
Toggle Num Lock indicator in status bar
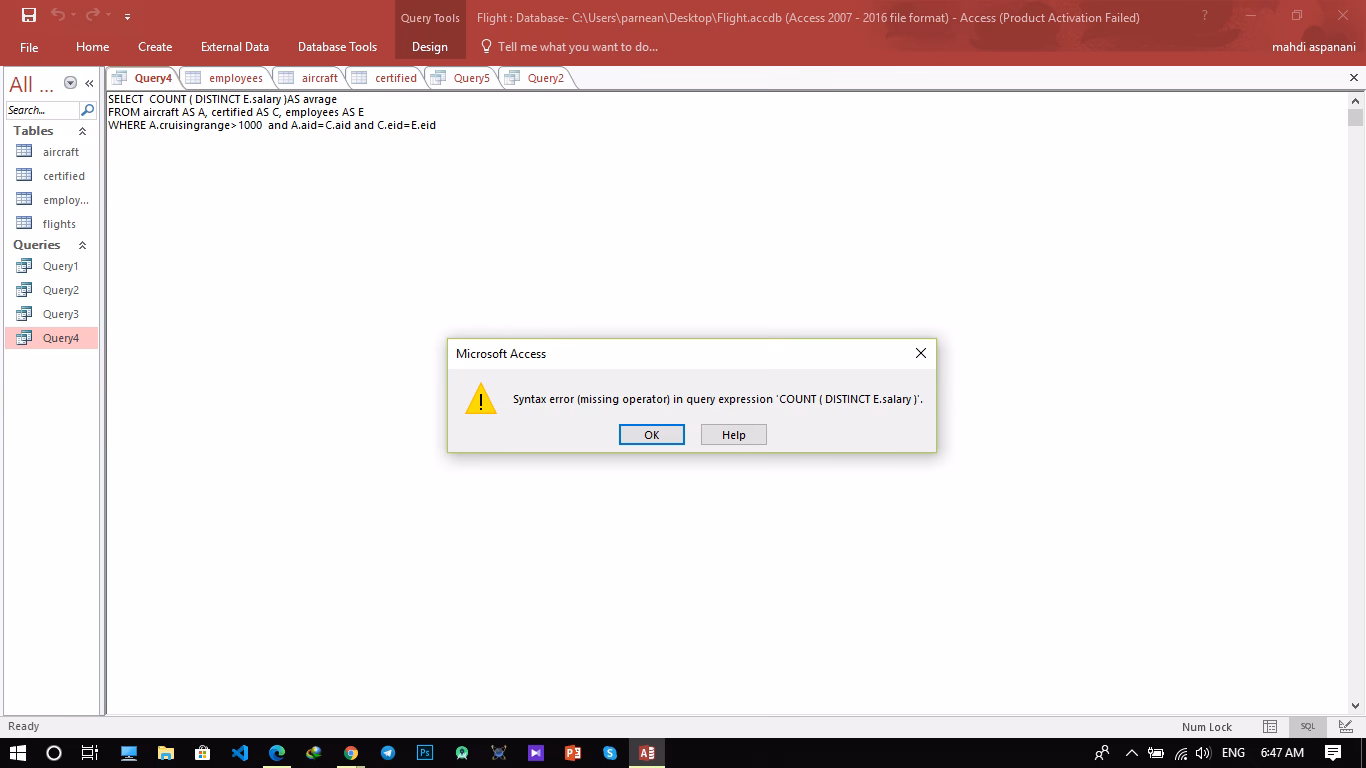click(x=1208, y=727)
